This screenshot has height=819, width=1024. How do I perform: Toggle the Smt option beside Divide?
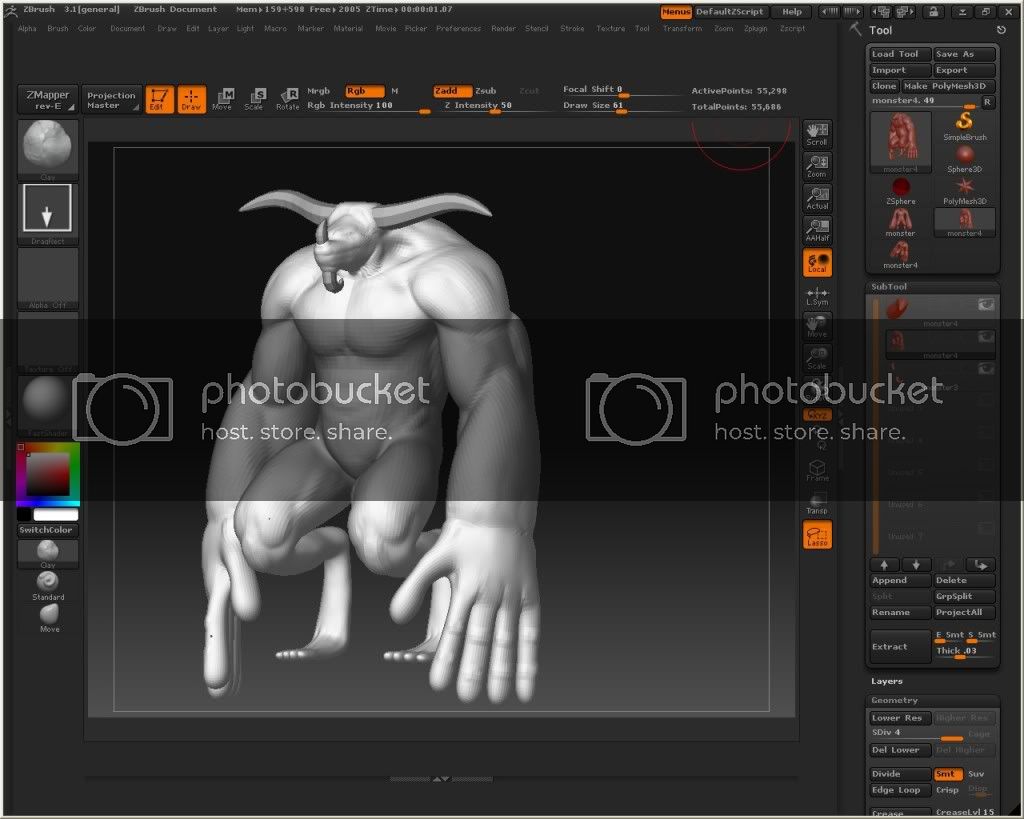(x=948, y=774)
